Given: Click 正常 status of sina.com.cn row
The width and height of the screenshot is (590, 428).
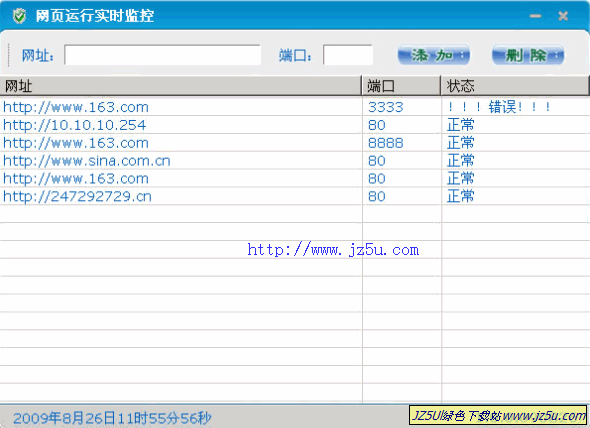Looking at the screenshot, I should [461, 160].
